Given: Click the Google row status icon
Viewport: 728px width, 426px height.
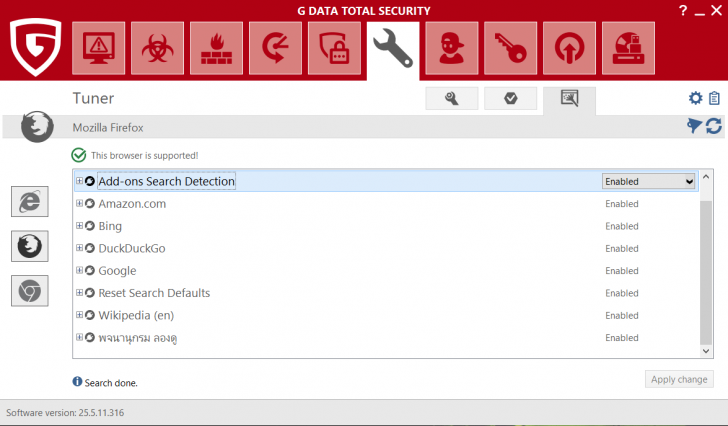Looking at the screenshot, I should (90, 270).
